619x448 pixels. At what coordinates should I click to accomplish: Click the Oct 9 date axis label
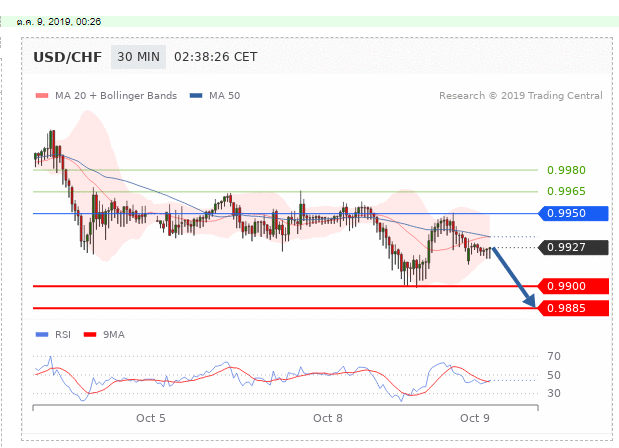475,418
